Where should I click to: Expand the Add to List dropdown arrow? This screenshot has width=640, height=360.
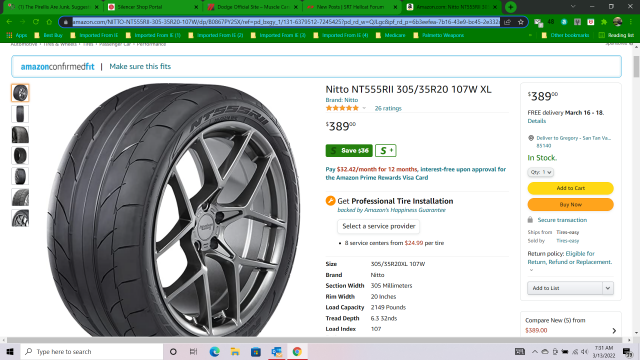608,288
